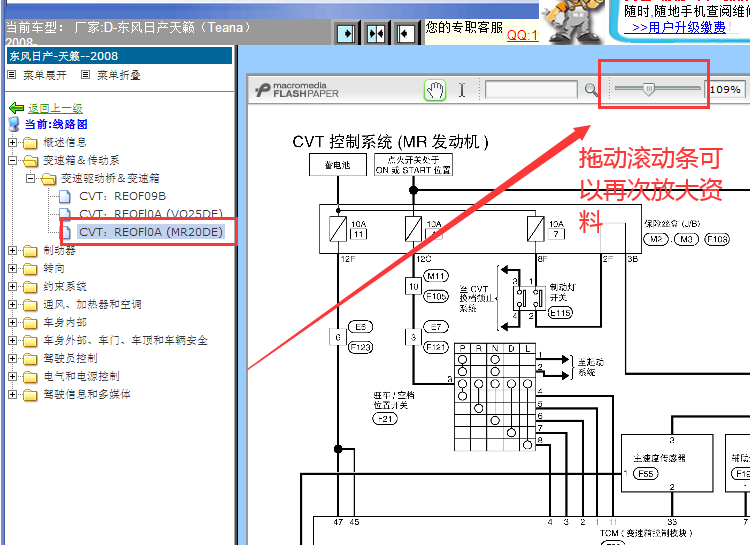Click the left-arrow panel layout button
The height and width of the screenshot is (545, 750).
click(406, 34)
